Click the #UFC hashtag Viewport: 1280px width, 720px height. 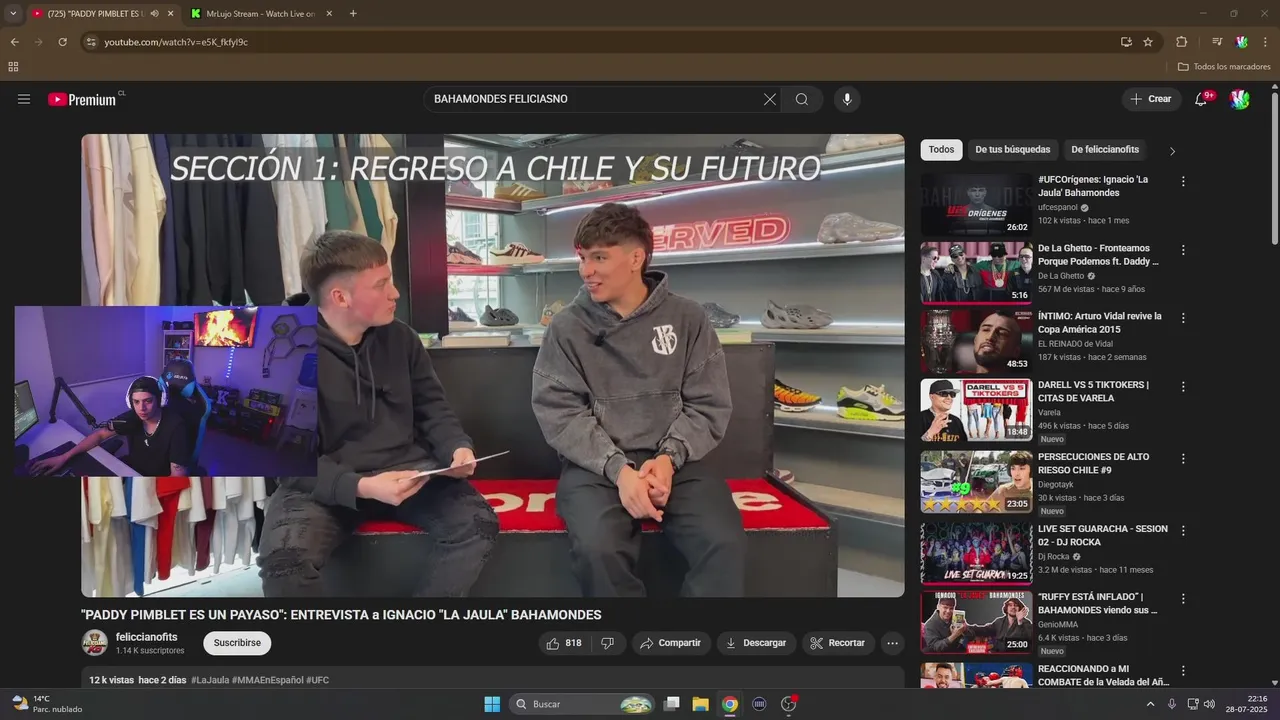(x=318, y=680)
